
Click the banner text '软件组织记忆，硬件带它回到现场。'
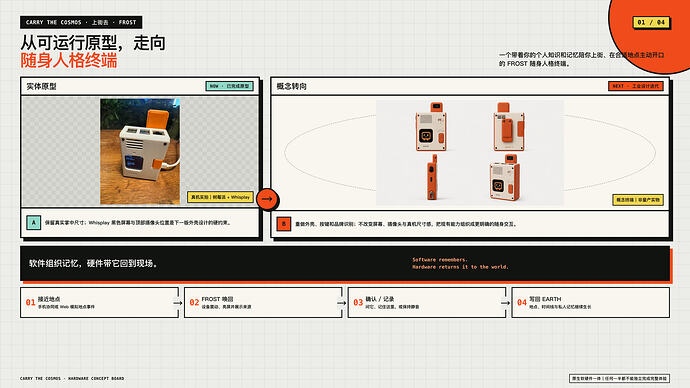click(93, 264)
